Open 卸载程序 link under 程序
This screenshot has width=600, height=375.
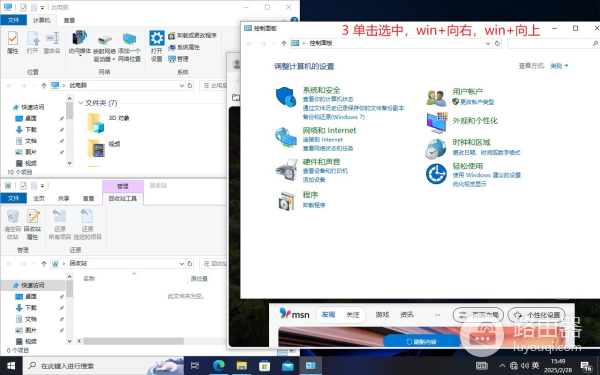pyautogui.click(x=314, y=205)
